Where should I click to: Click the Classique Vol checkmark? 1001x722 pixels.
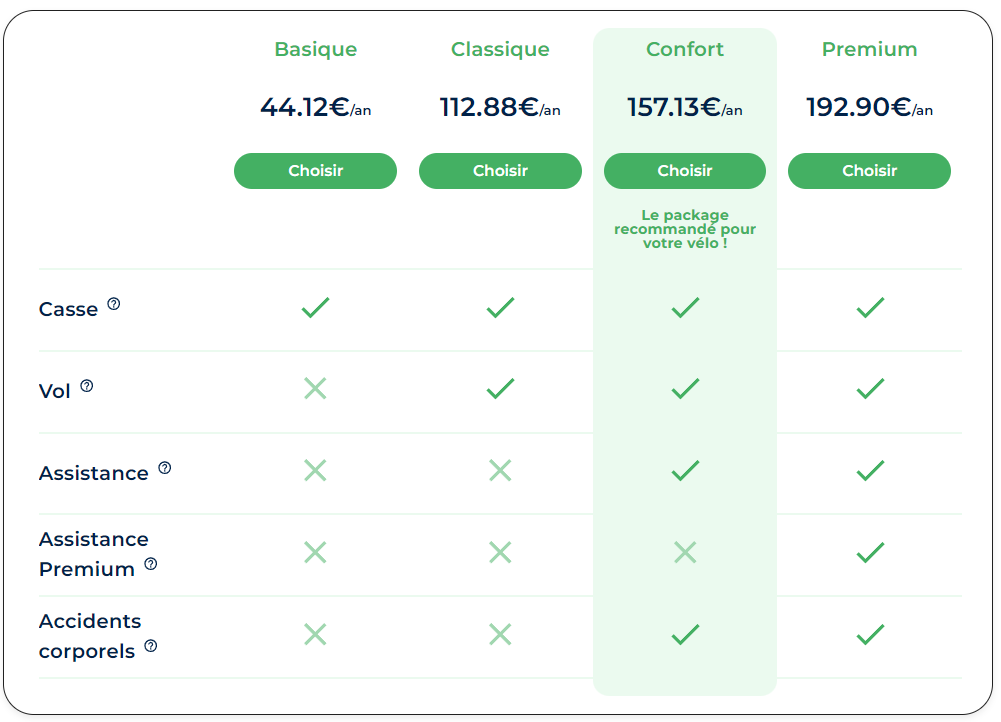[x=500, y=388]
